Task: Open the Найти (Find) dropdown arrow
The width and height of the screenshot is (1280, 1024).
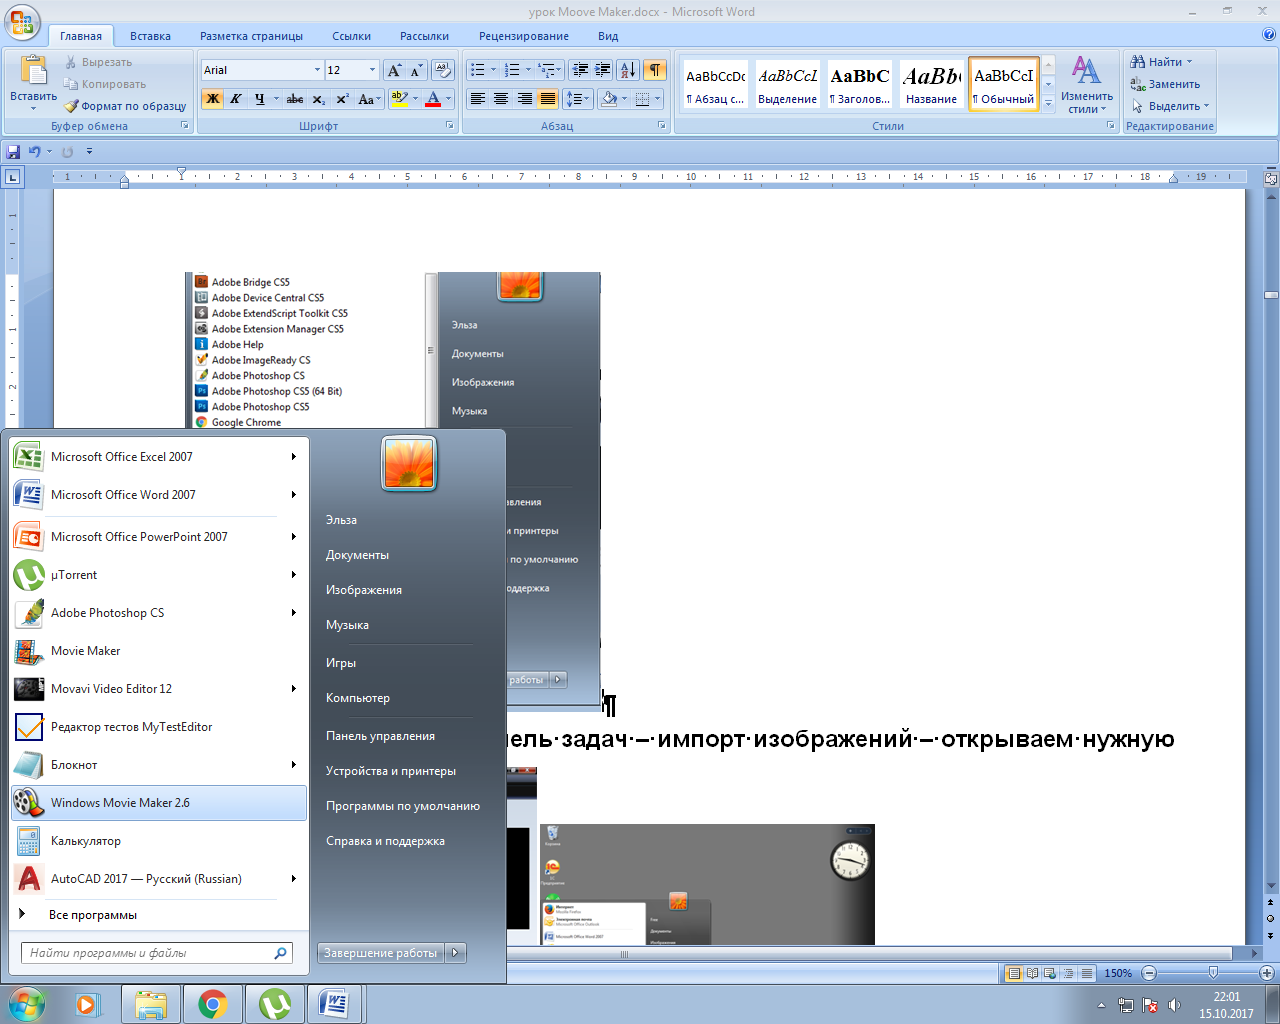Action: (x=1189, y=62)
